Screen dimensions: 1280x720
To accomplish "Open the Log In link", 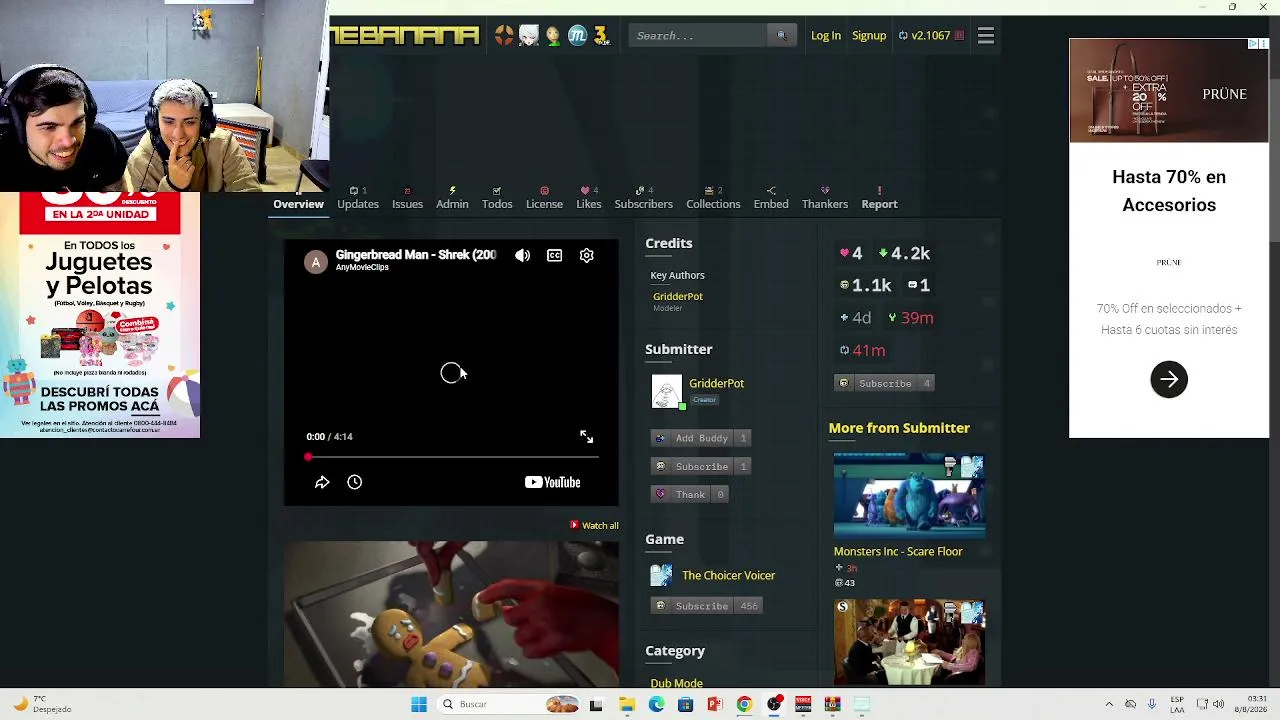I will tap(826, 36).
